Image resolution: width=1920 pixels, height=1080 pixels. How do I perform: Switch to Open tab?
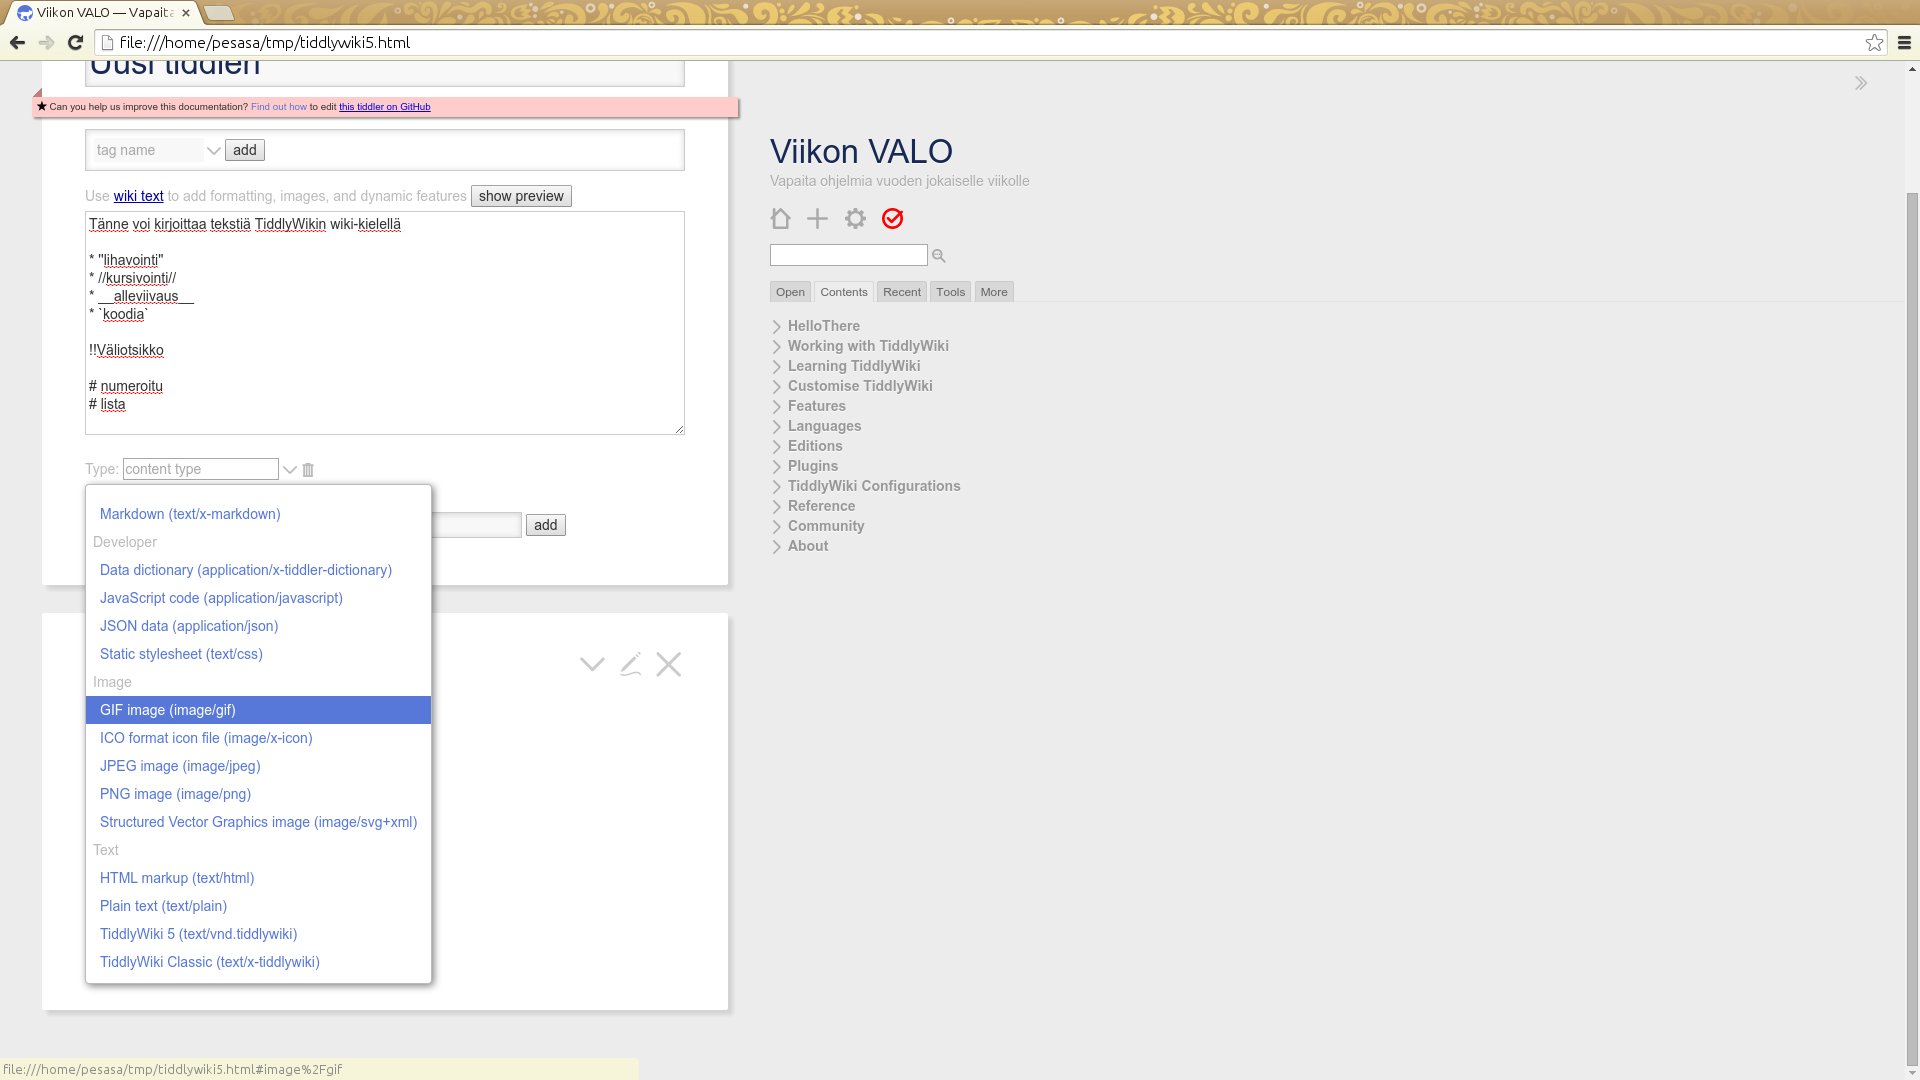tap(790, 292)
